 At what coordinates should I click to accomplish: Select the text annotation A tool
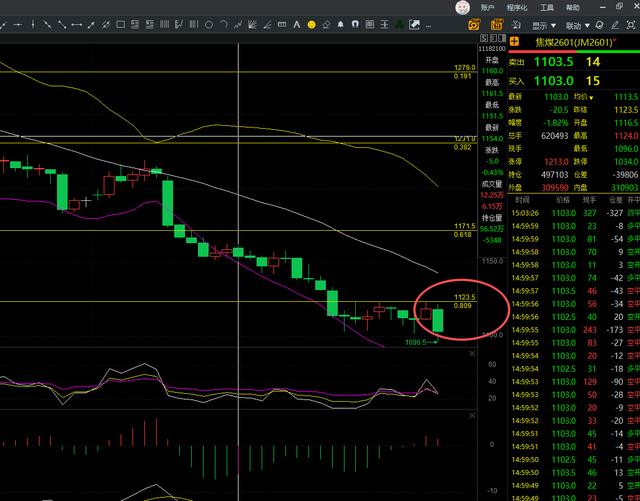tap(297, 25)
